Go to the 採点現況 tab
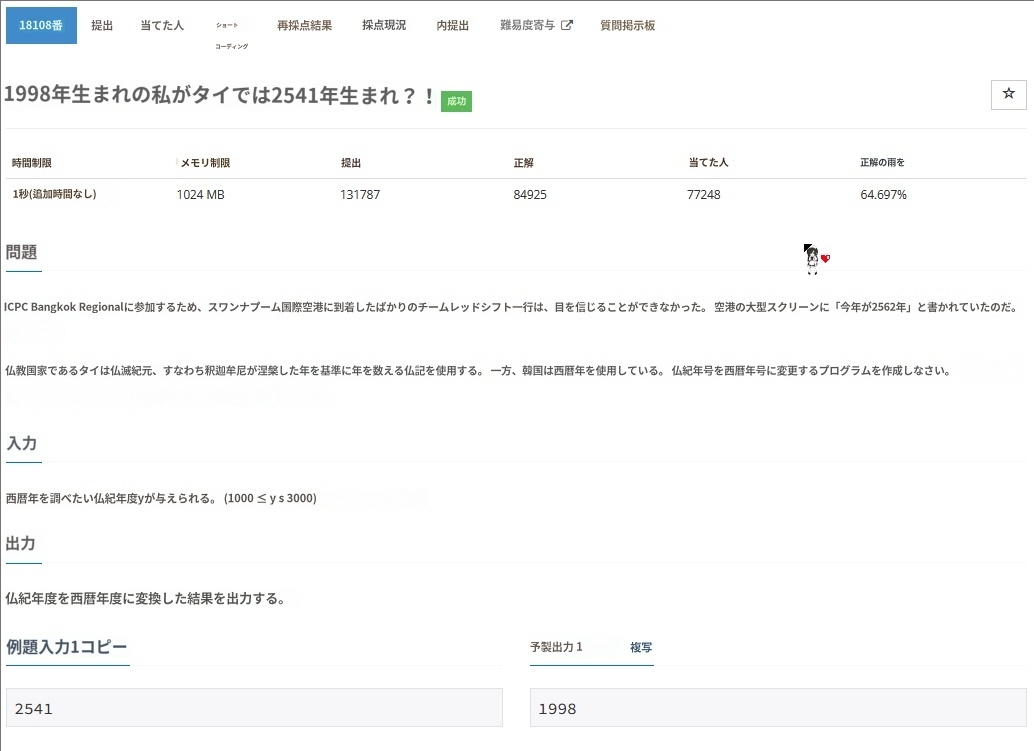The height and width of the screenshot is (751, 1034). [384, 26]
